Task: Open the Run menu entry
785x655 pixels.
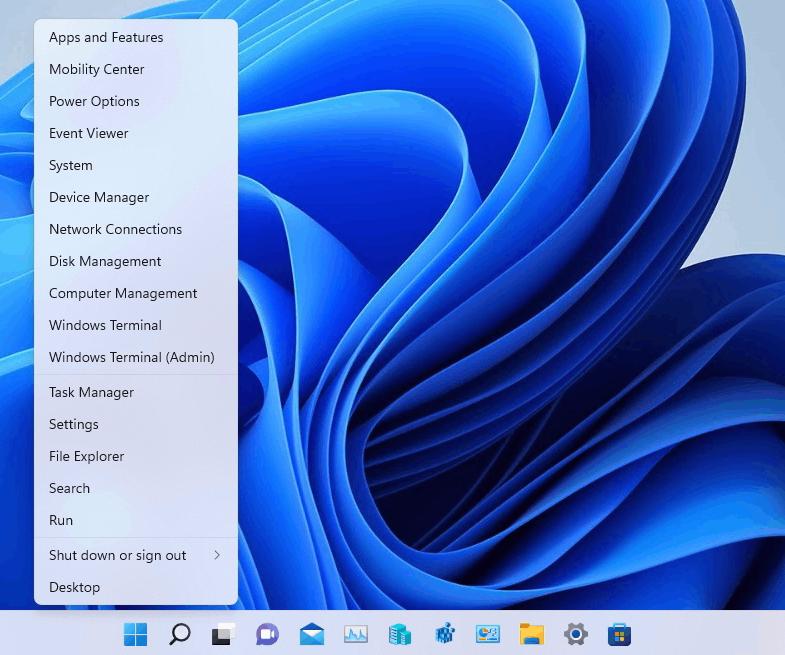Action: click(x=136, y=521)
